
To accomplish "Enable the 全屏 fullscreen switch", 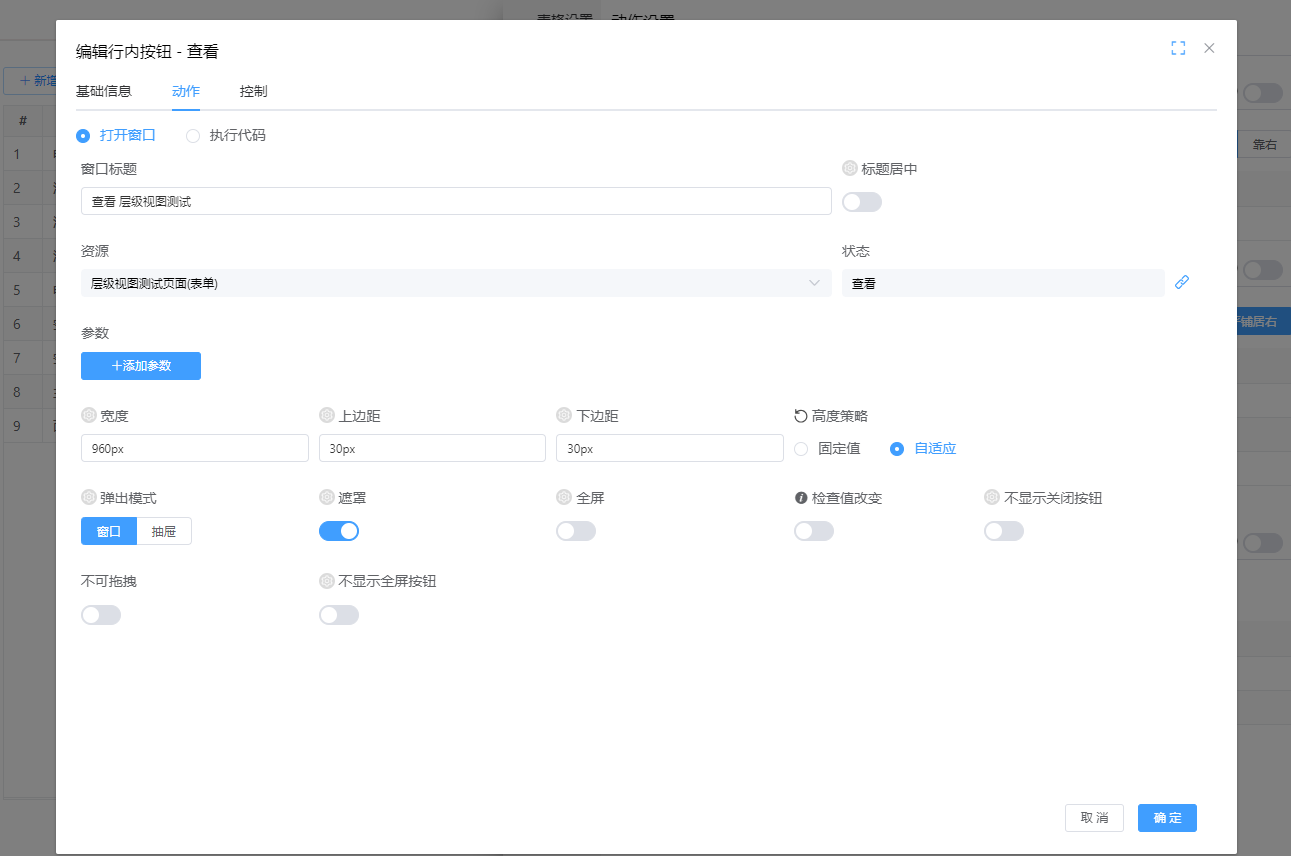I will click(x=576, y=531).
